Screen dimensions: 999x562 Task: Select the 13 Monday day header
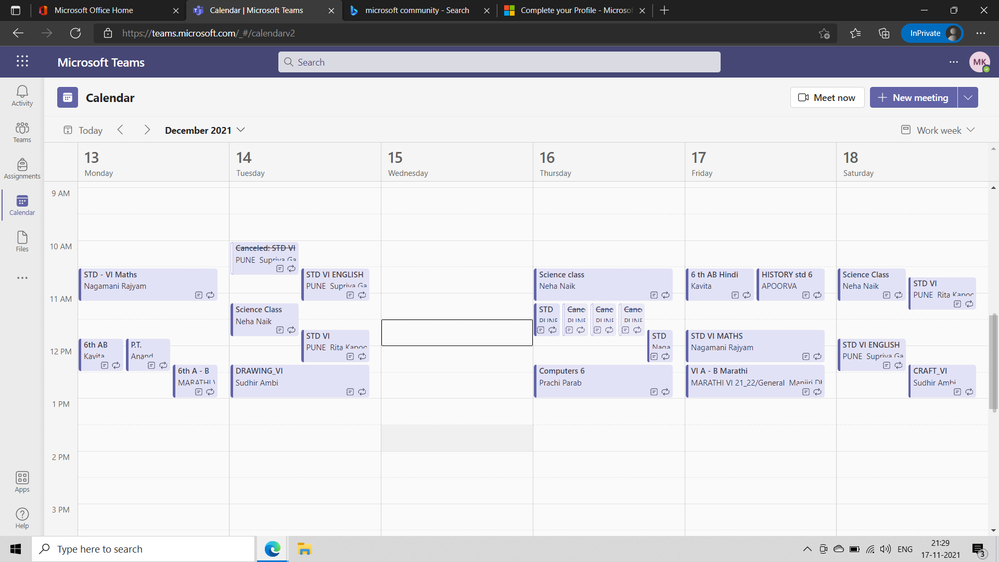pyautogui.click(x=153, y=163)
